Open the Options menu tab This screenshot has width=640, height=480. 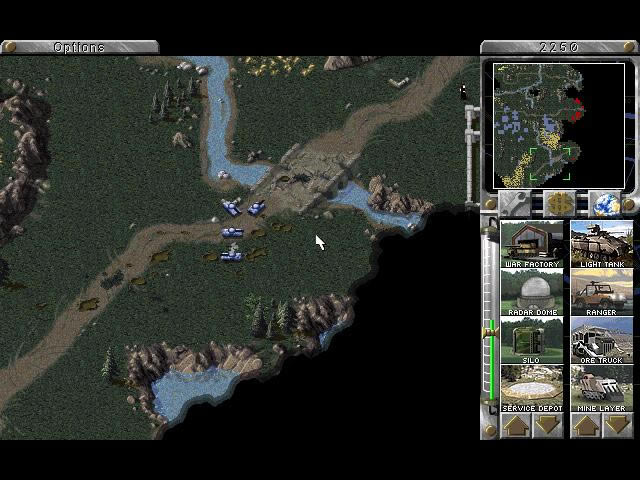click(x=80, y=47)
